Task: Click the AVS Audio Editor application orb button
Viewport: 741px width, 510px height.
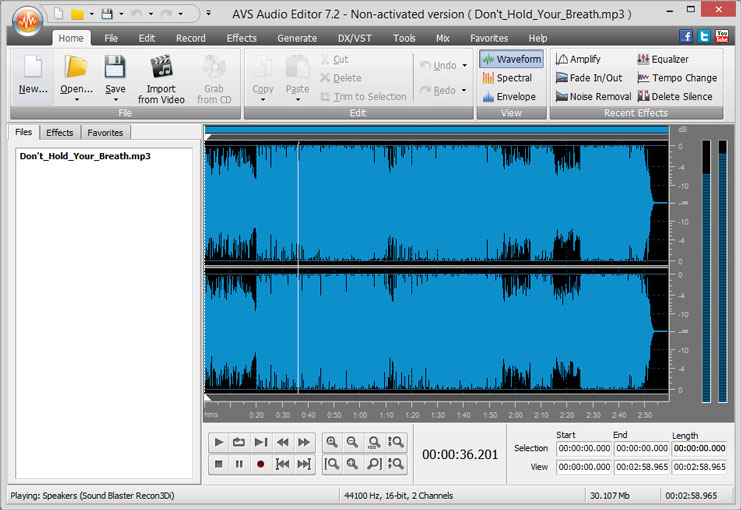Action: point(27,21)
